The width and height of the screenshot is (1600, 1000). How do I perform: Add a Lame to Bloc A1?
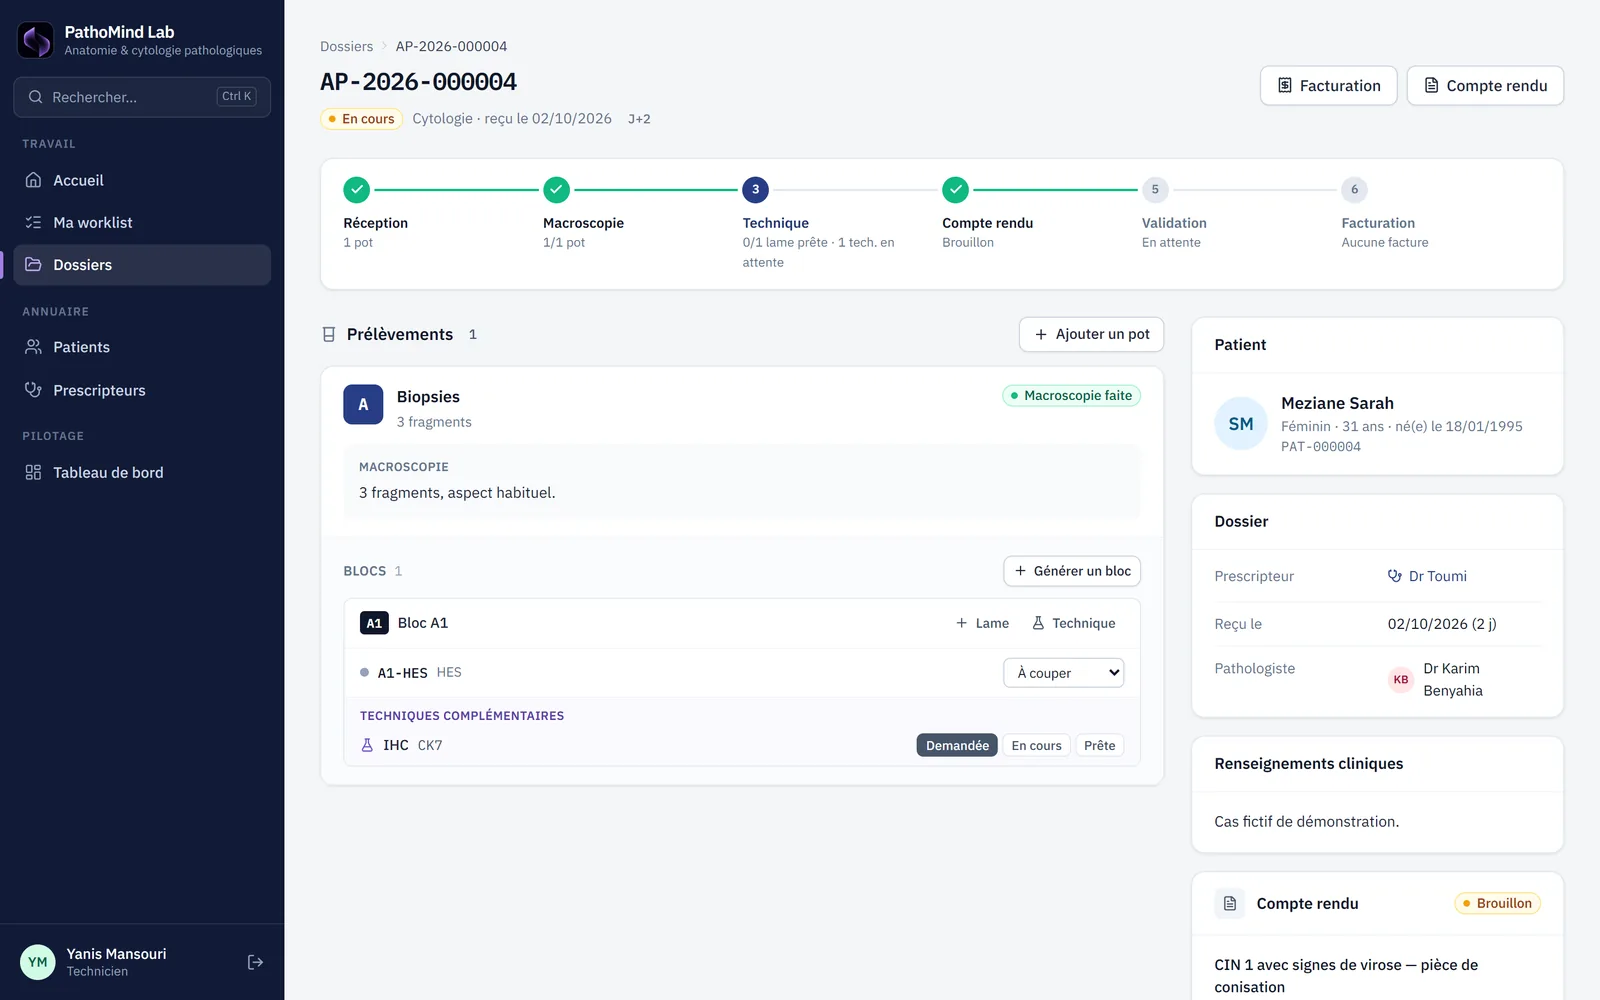982,623
